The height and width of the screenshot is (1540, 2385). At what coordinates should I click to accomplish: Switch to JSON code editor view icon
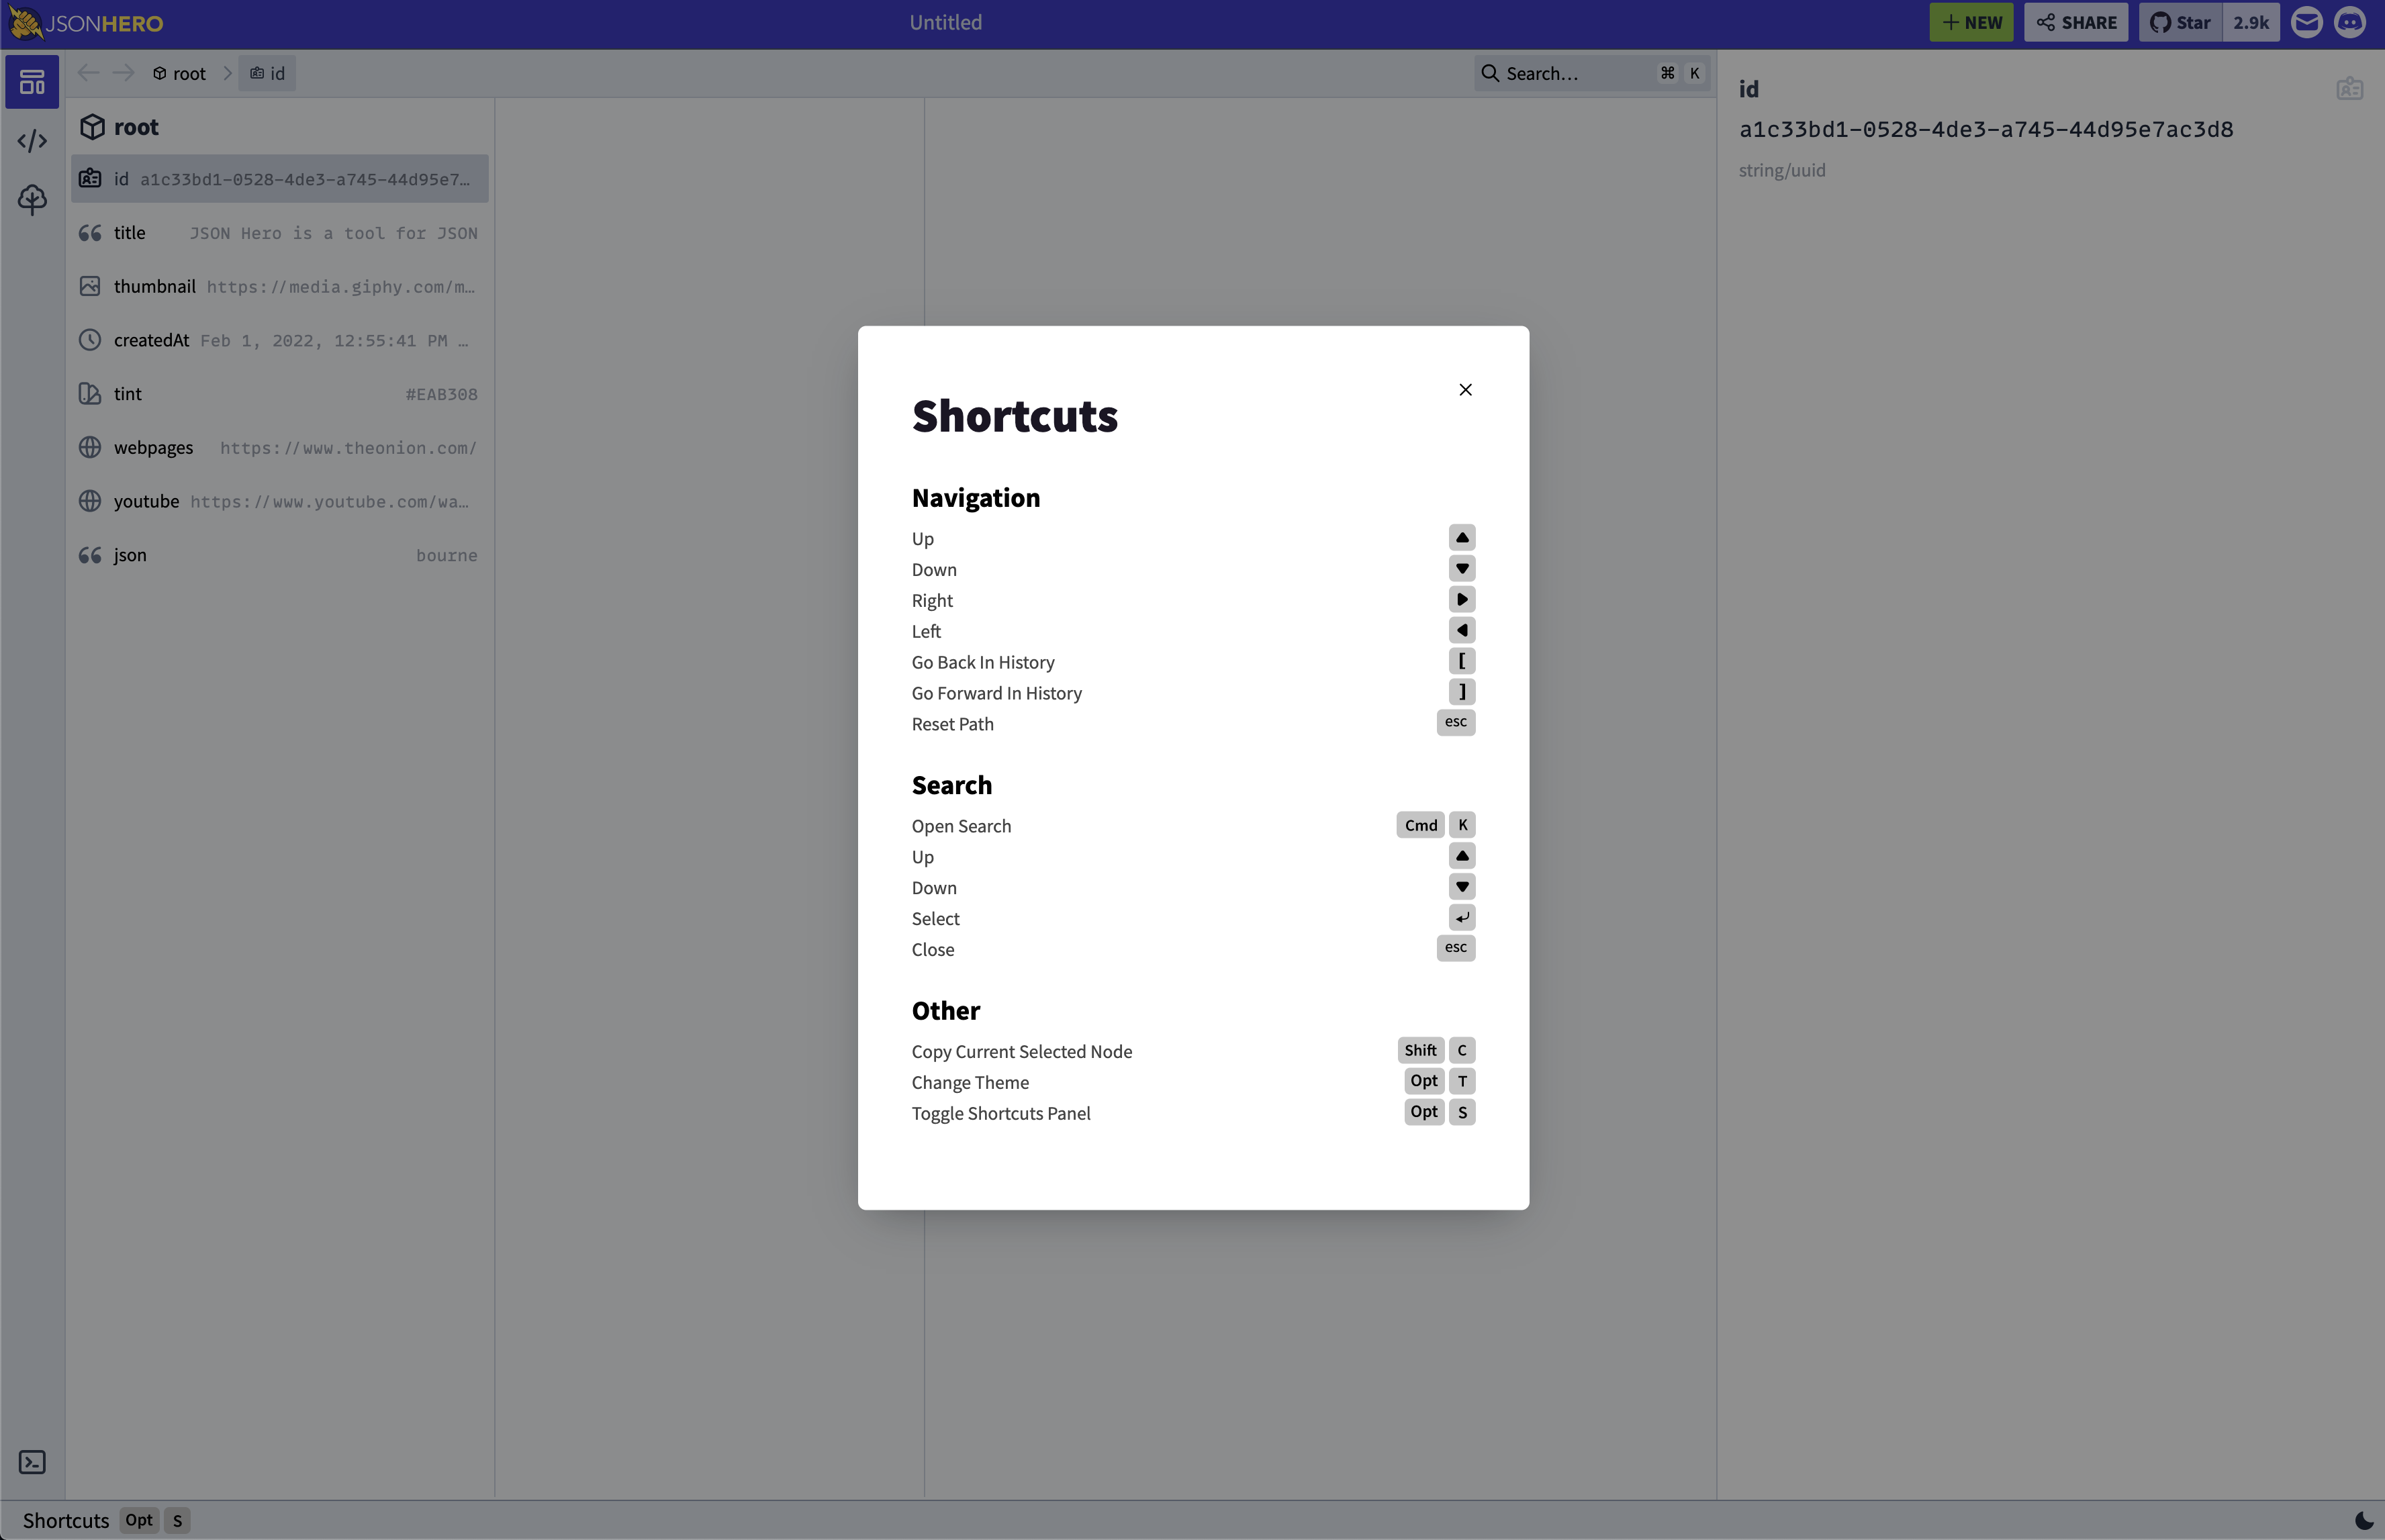point(32,141)
